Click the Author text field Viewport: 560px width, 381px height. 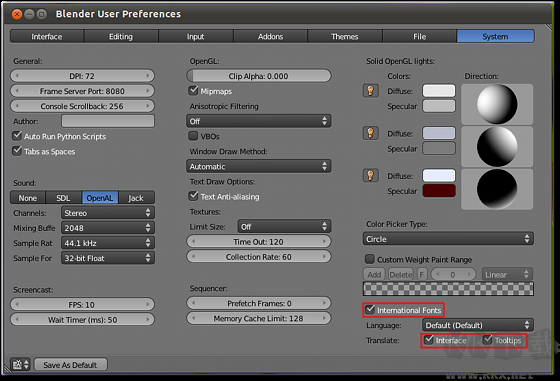108,121
